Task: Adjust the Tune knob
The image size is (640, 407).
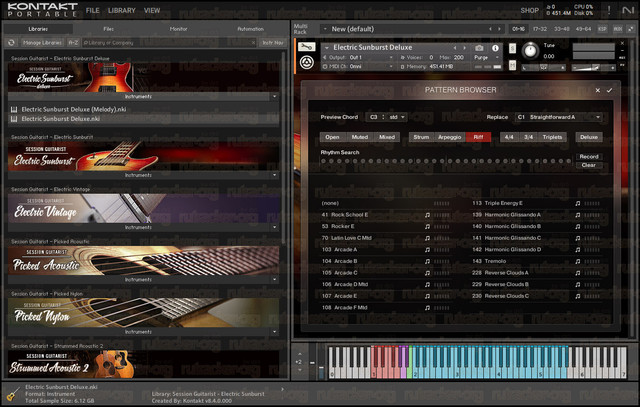Action: [x=530, y=51]
